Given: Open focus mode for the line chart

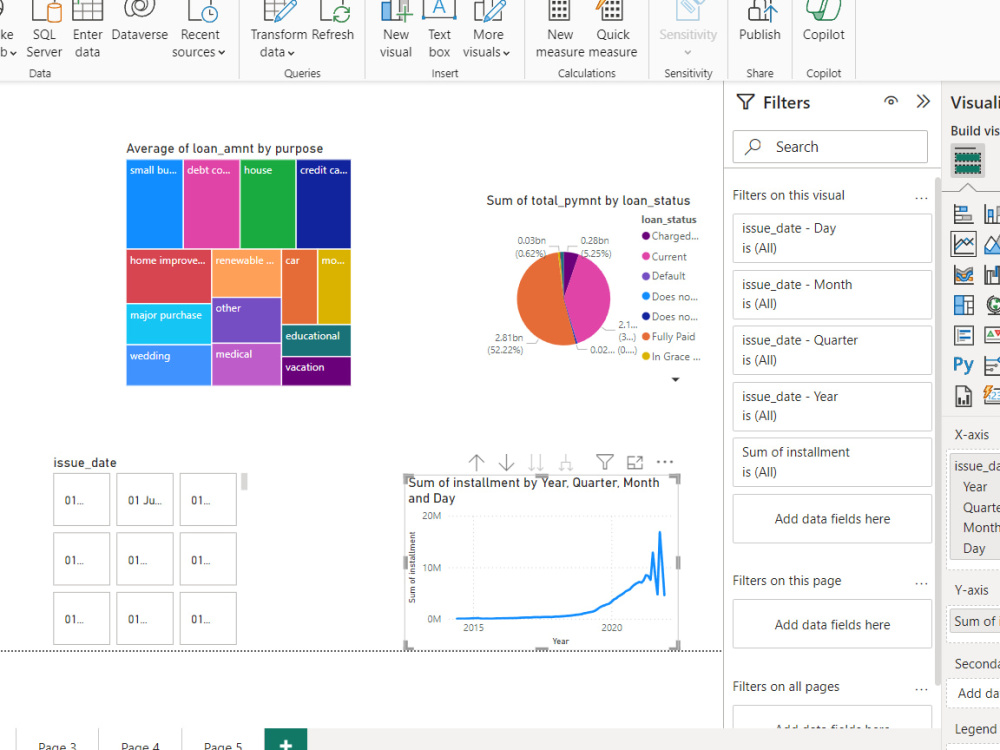Looking at the screenshot, I should pos(635,462).
